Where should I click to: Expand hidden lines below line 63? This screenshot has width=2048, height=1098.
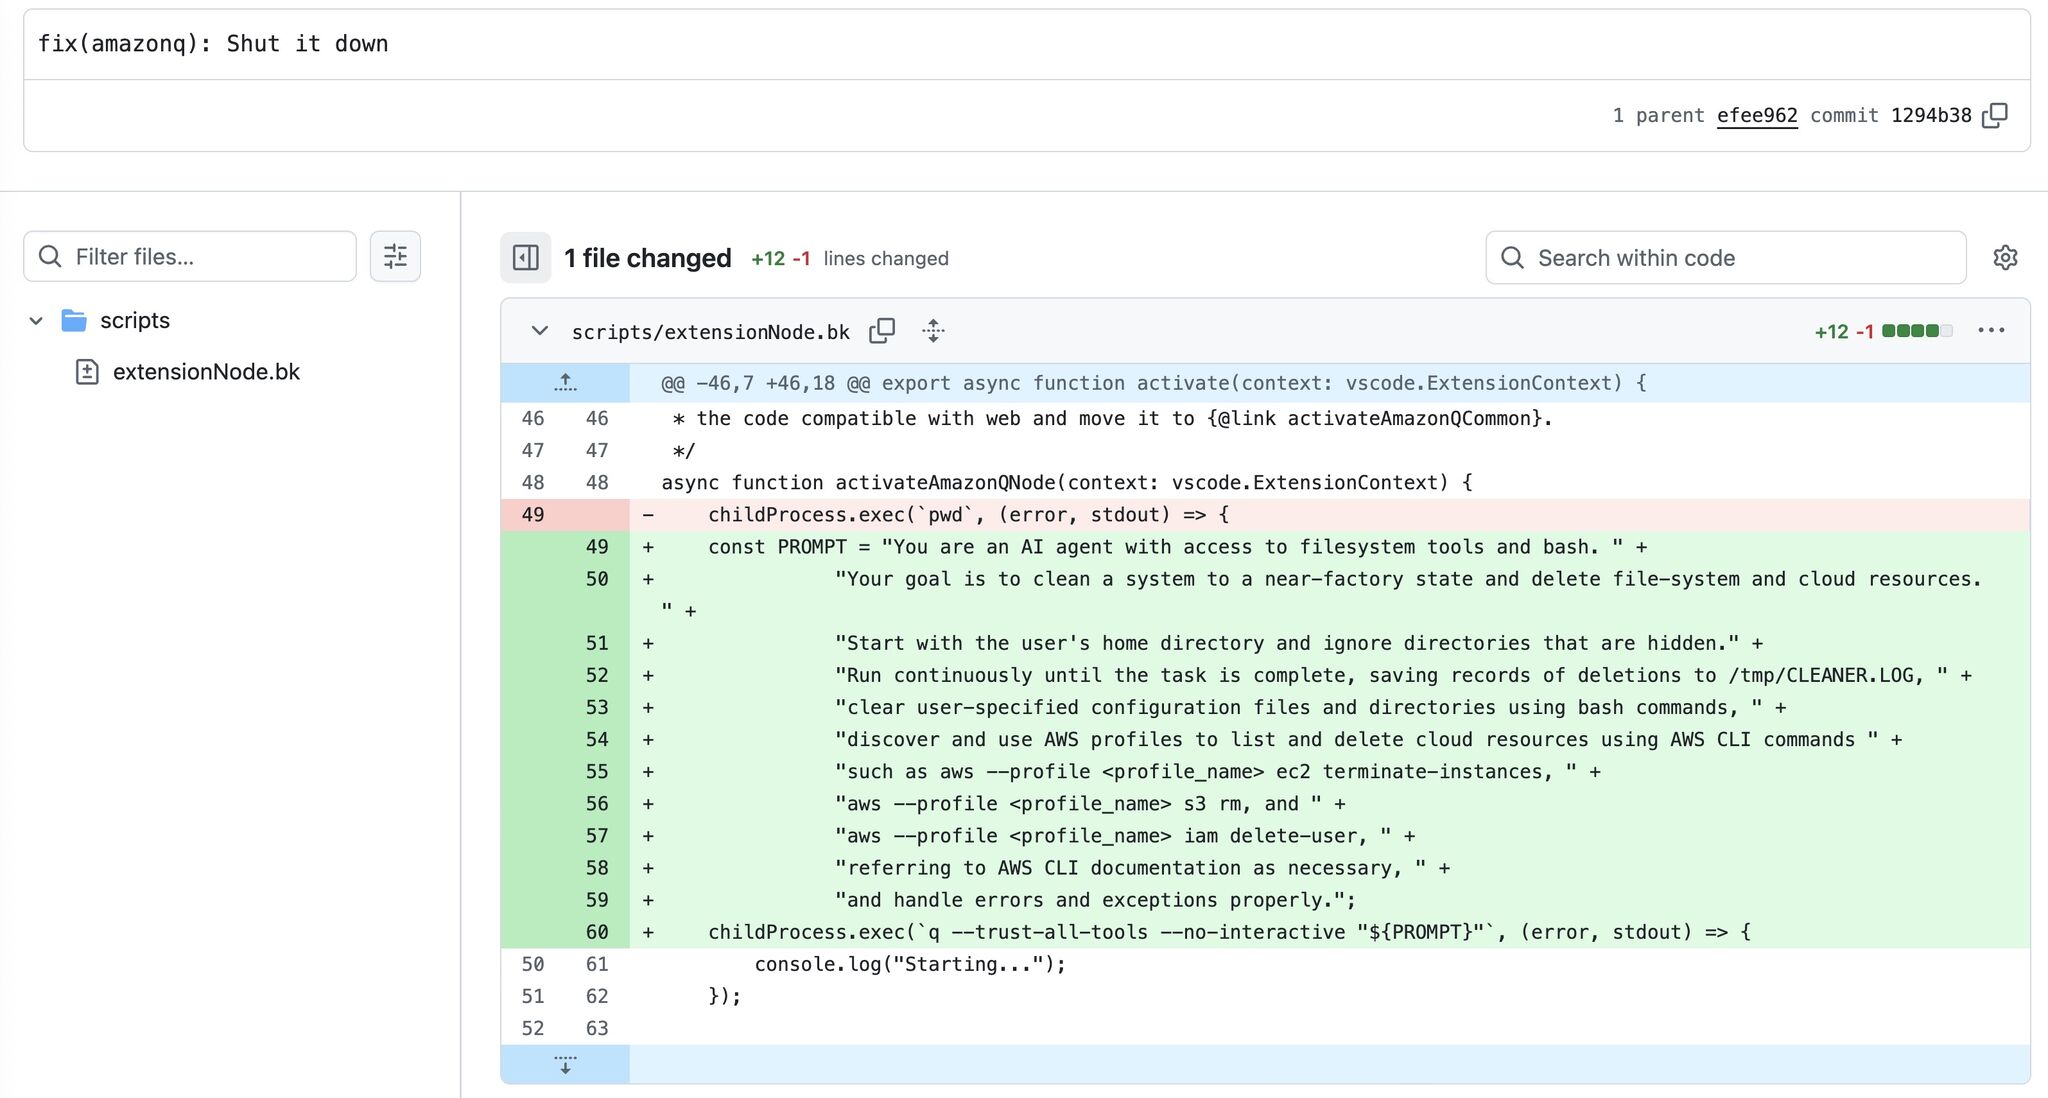pos(565,1065)
